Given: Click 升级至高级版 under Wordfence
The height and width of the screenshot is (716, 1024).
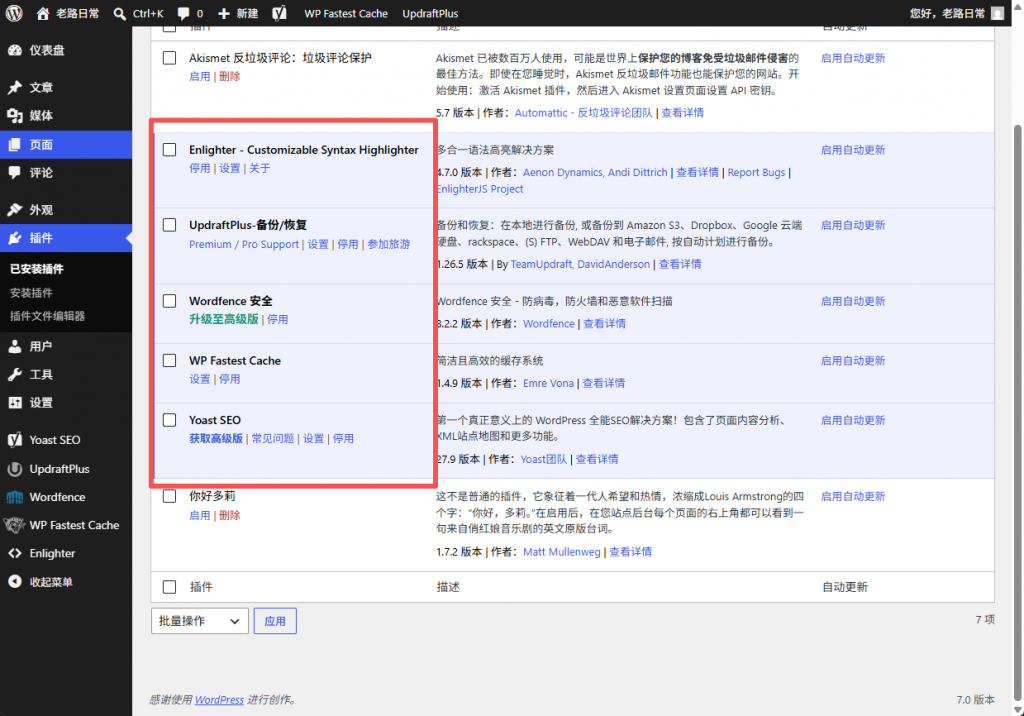Looking at the screenshot, I should coord(224,319).
